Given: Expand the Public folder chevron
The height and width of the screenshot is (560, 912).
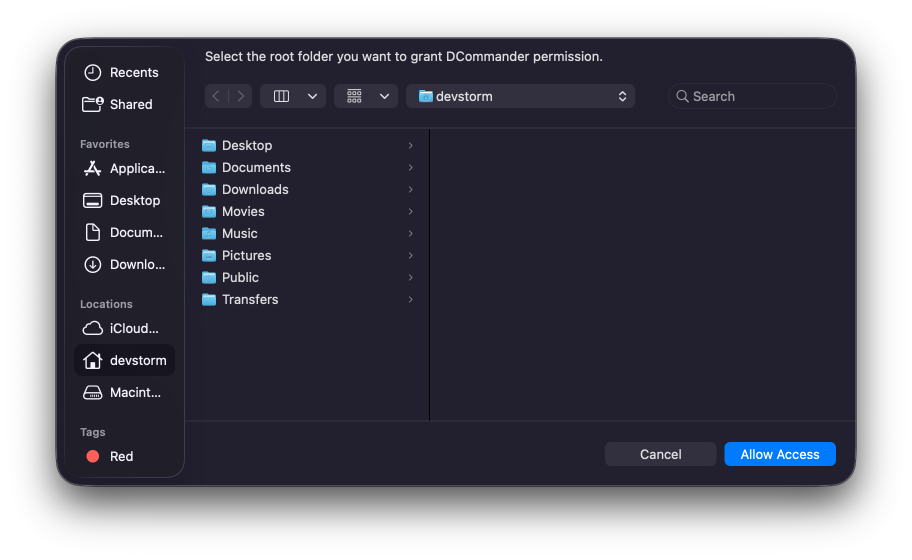Looking at the screenshot, I should click(x=411, y=278).
